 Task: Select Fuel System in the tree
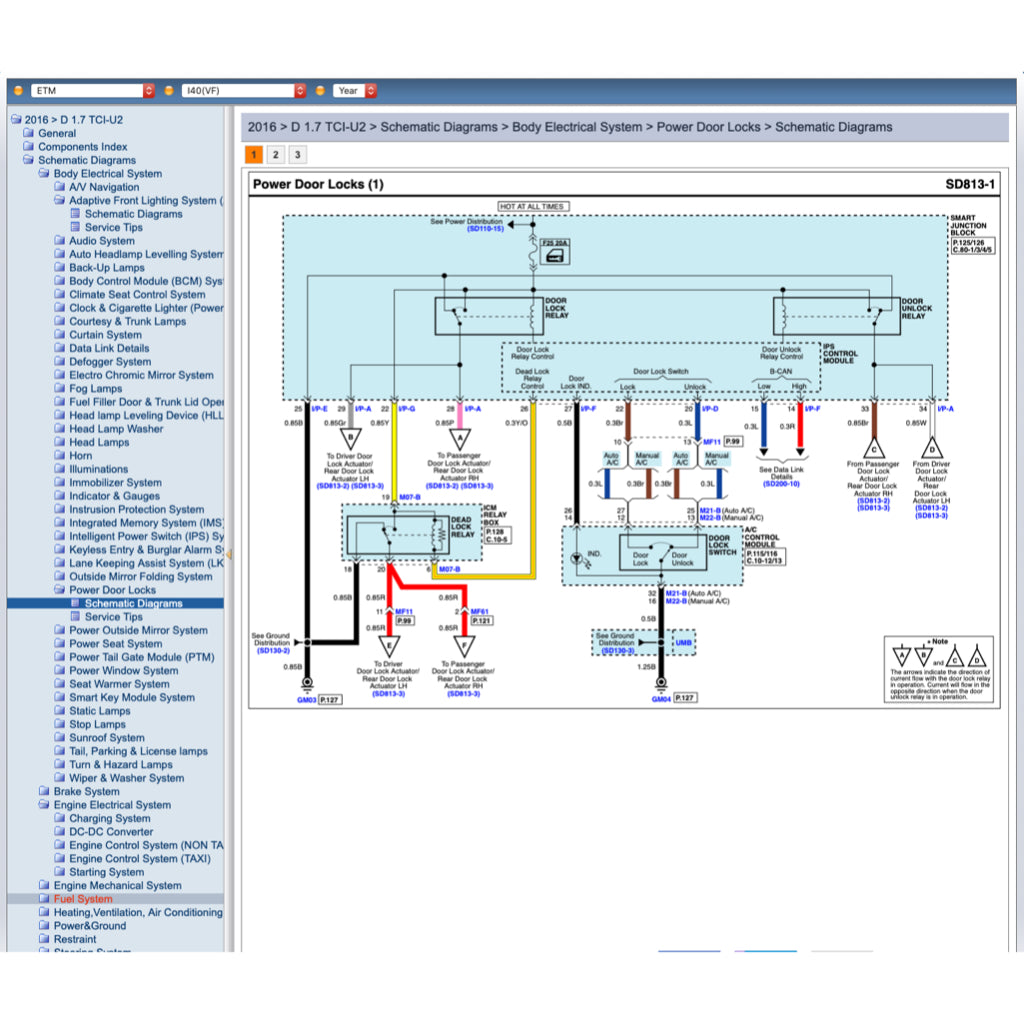pyautogui.click(x=83, y=899)
